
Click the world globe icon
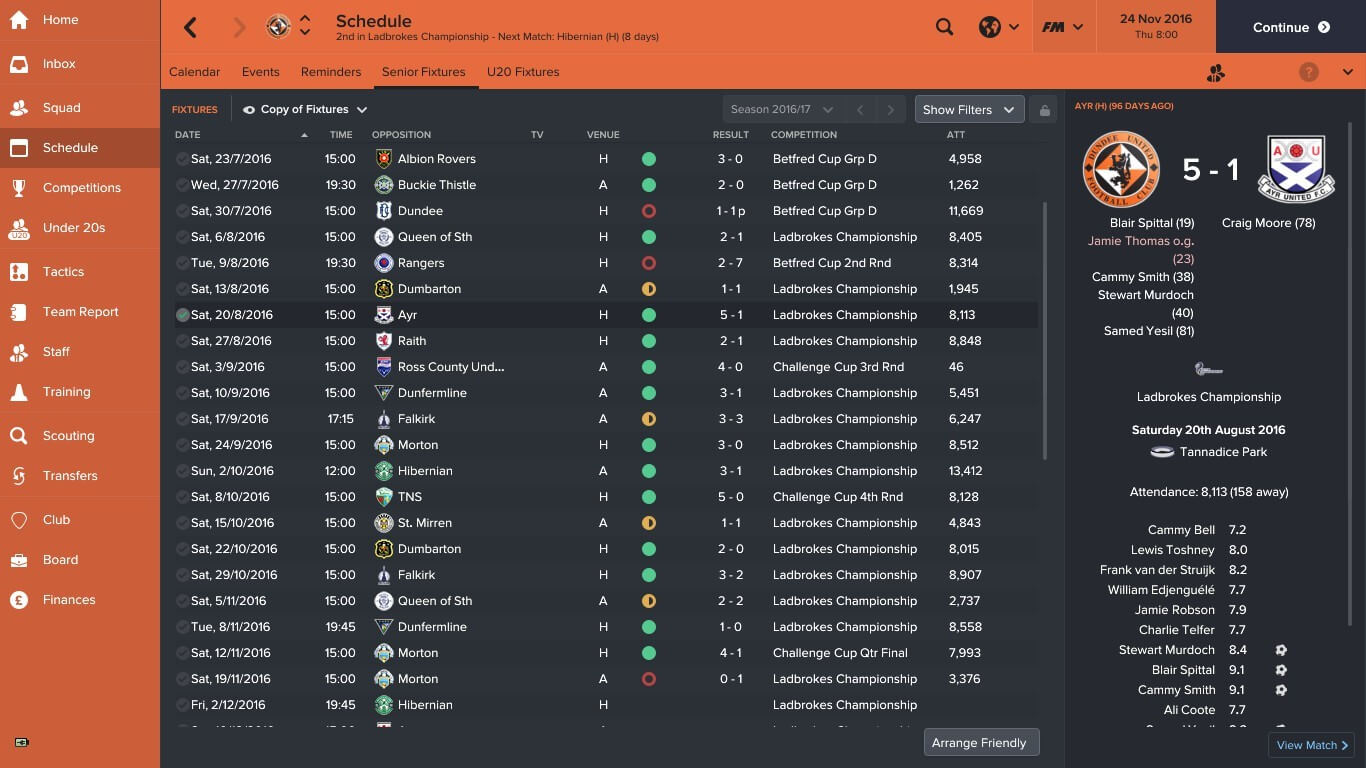coord(990,27)
